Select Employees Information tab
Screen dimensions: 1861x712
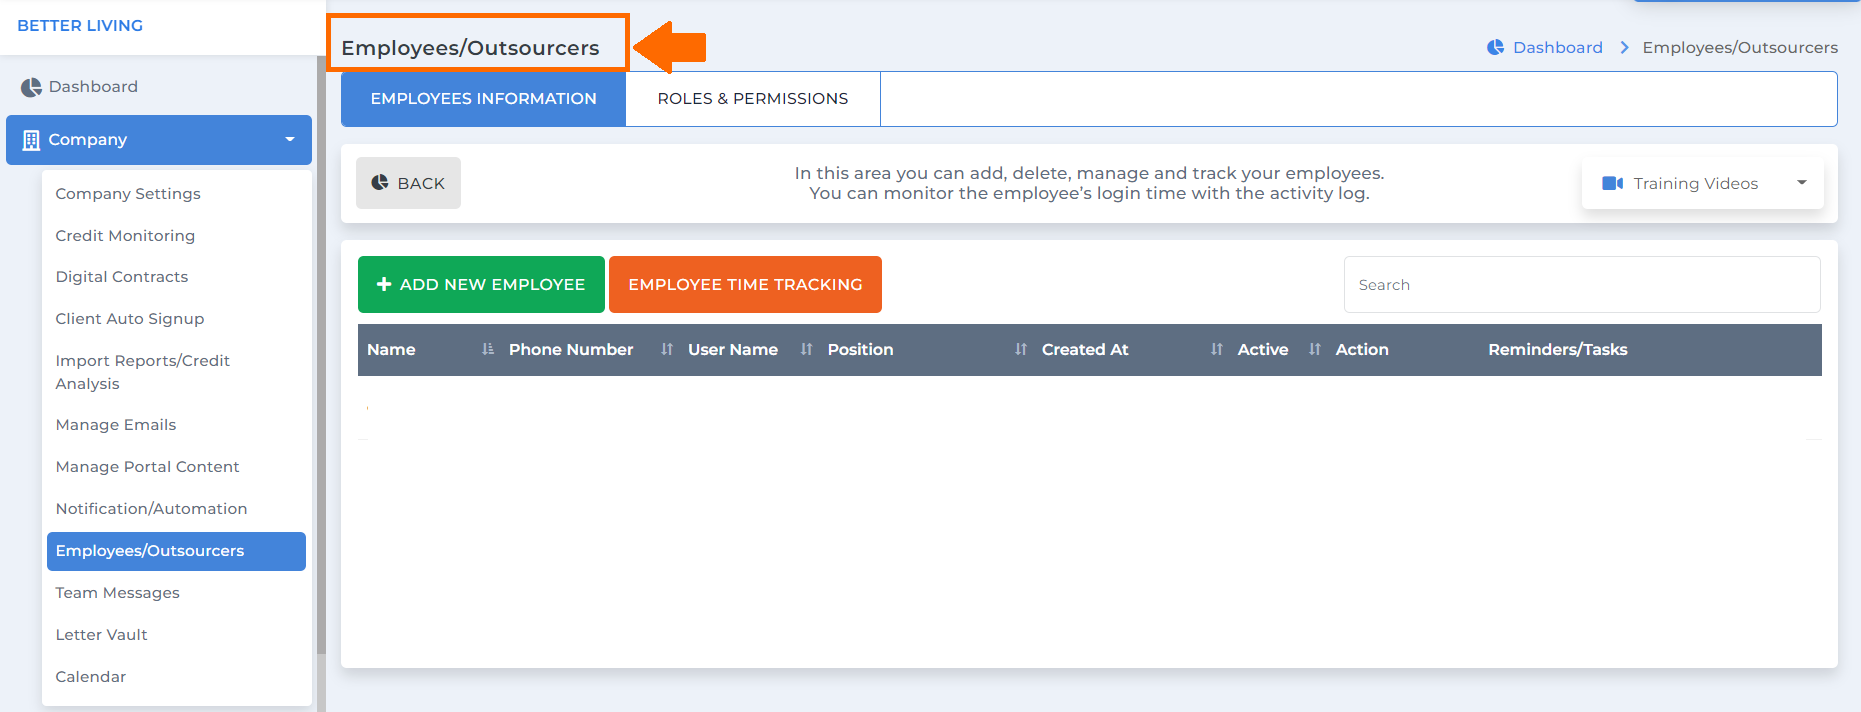point(483,99)
